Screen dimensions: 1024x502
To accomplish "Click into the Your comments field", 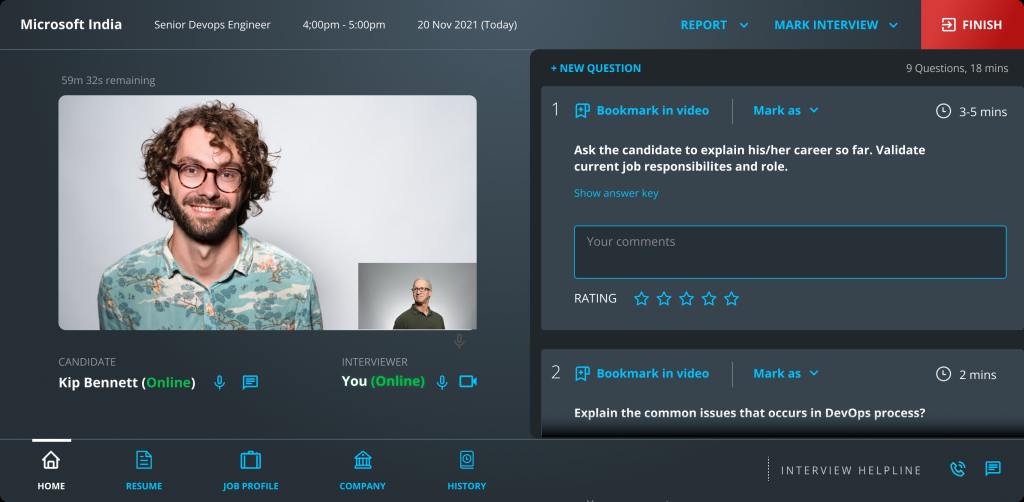I will point(789,252).
